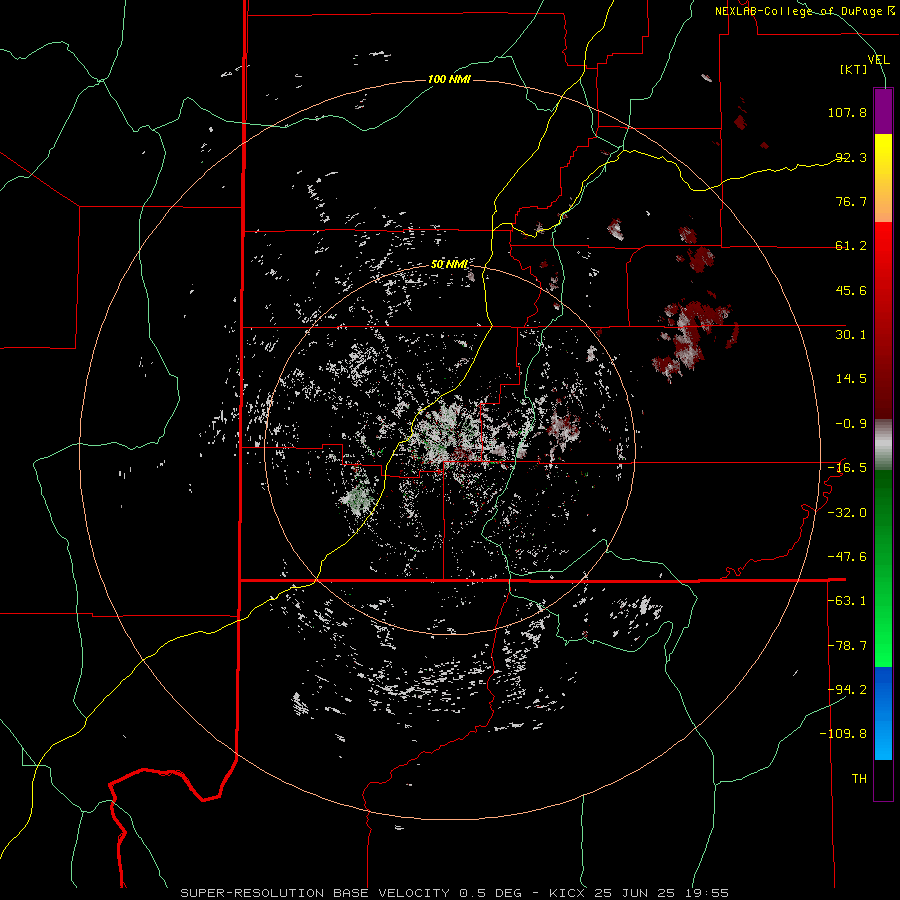Click the -16.5 velocity scale value
Viewport: 900px width, 900px height.
point(847,468)
